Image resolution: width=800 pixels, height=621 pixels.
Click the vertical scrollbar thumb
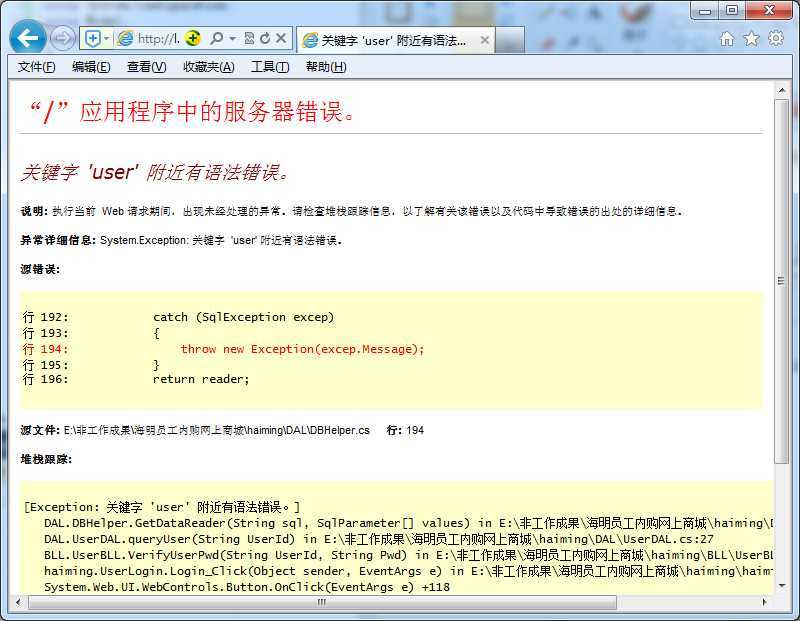[782, 281]
